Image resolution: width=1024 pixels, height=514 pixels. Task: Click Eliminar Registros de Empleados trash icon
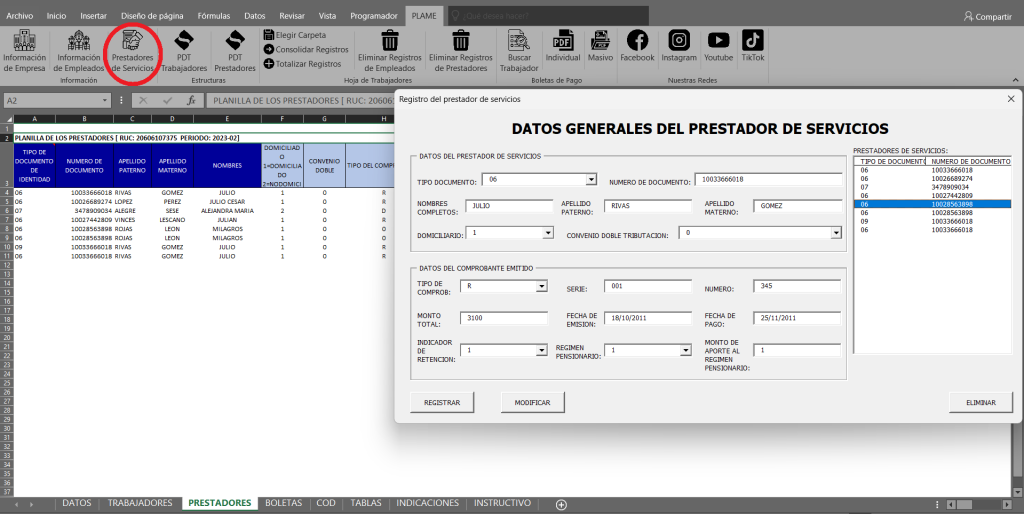[390, 40]
